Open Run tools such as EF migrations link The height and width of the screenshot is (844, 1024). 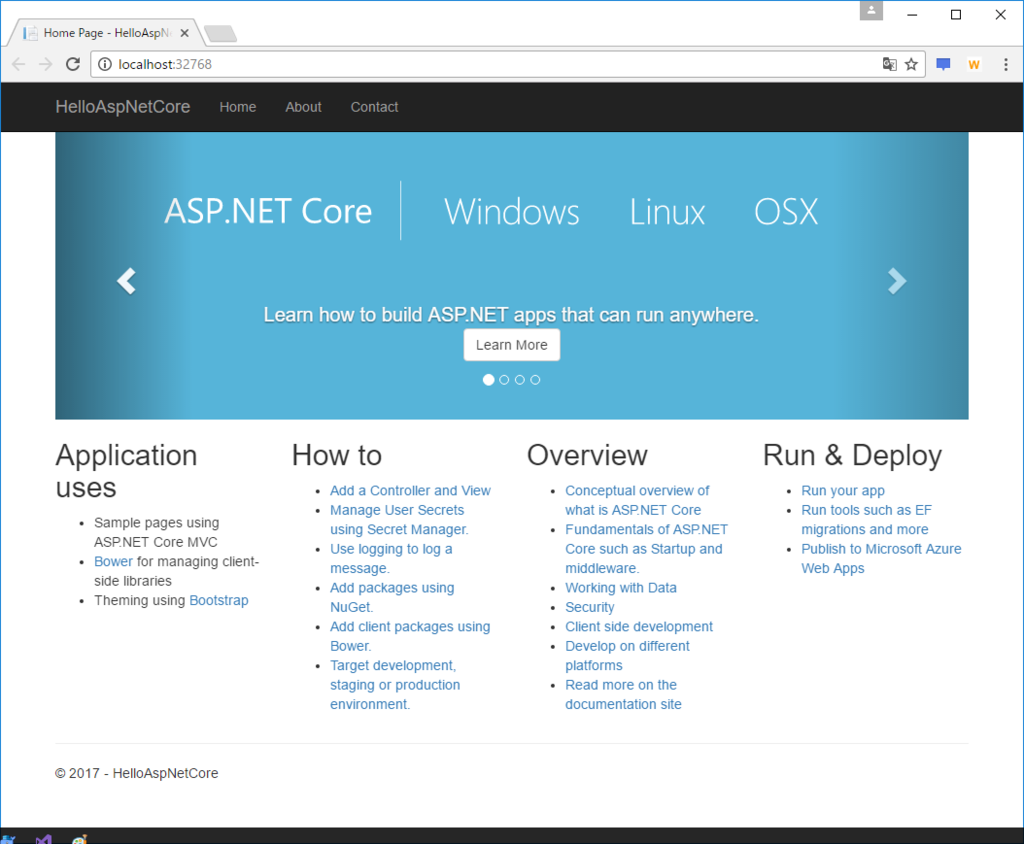866,520
